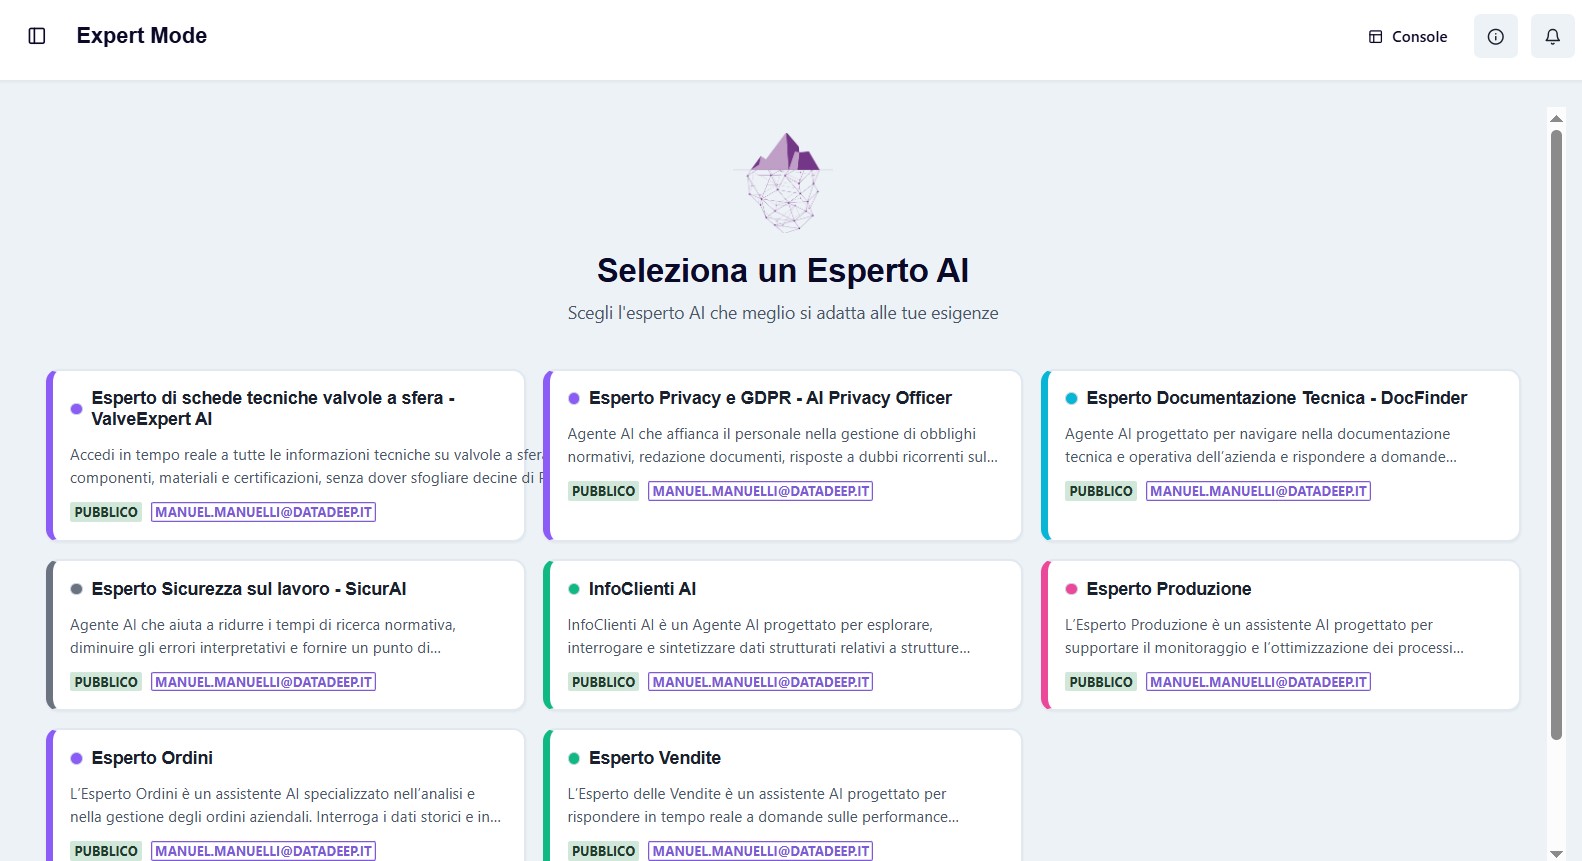The image size is (1582, 861).
Task: Click PUBBLICO badge on DocFinder card
Action: tap(1101, 491)
